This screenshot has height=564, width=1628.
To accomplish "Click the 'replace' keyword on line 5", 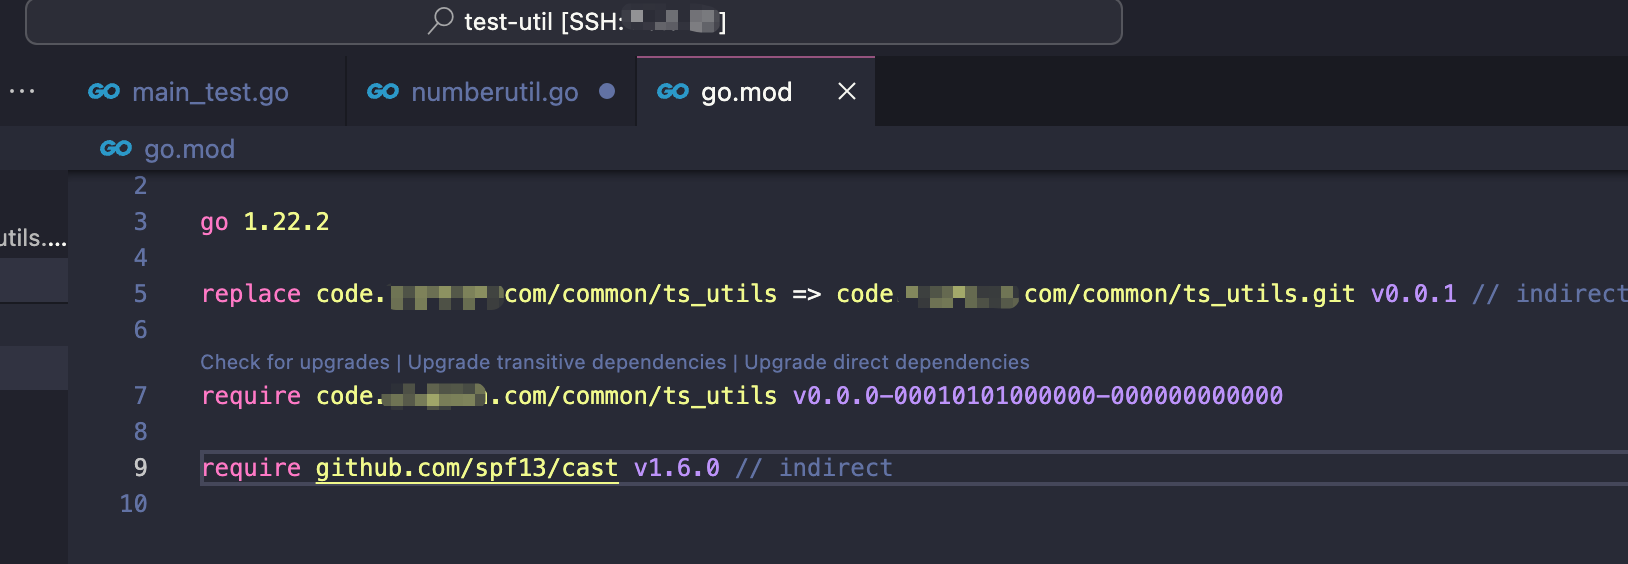I will point(251,294).
